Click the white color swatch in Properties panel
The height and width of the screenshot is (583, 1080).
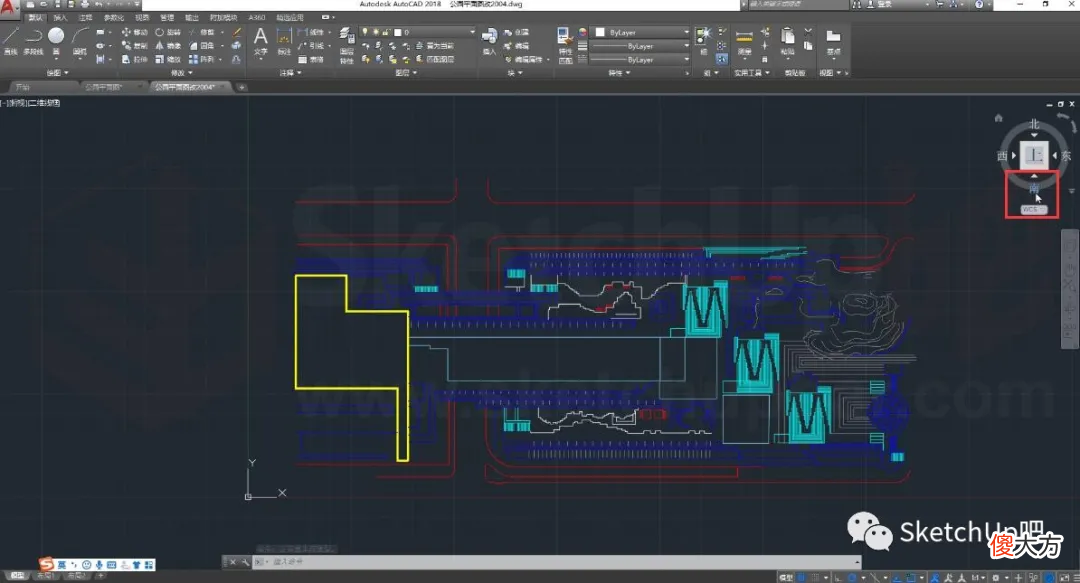(600, 32)
